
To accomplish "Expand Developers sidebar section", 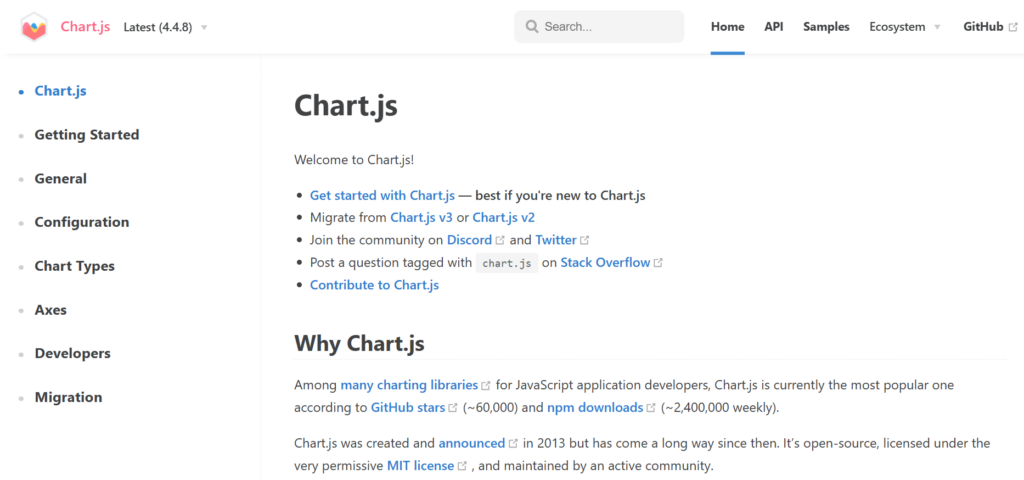I will point(72,353).
